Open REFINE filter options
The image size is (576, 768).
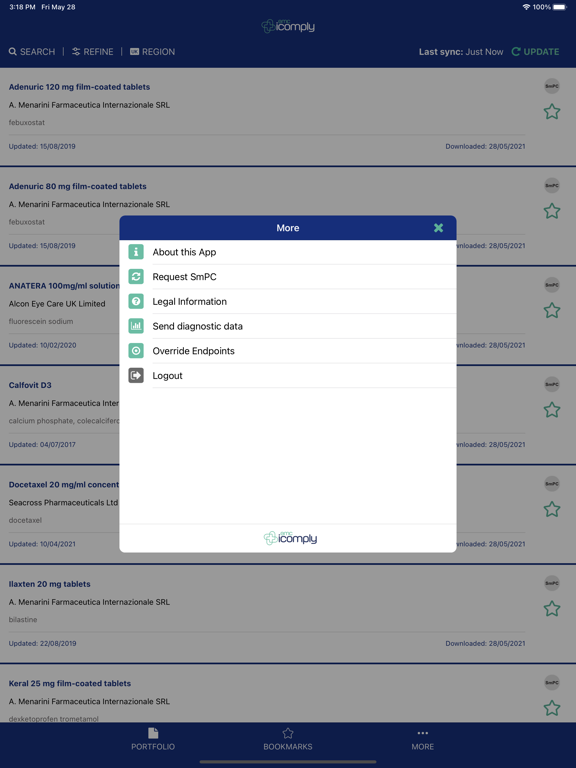93,52
